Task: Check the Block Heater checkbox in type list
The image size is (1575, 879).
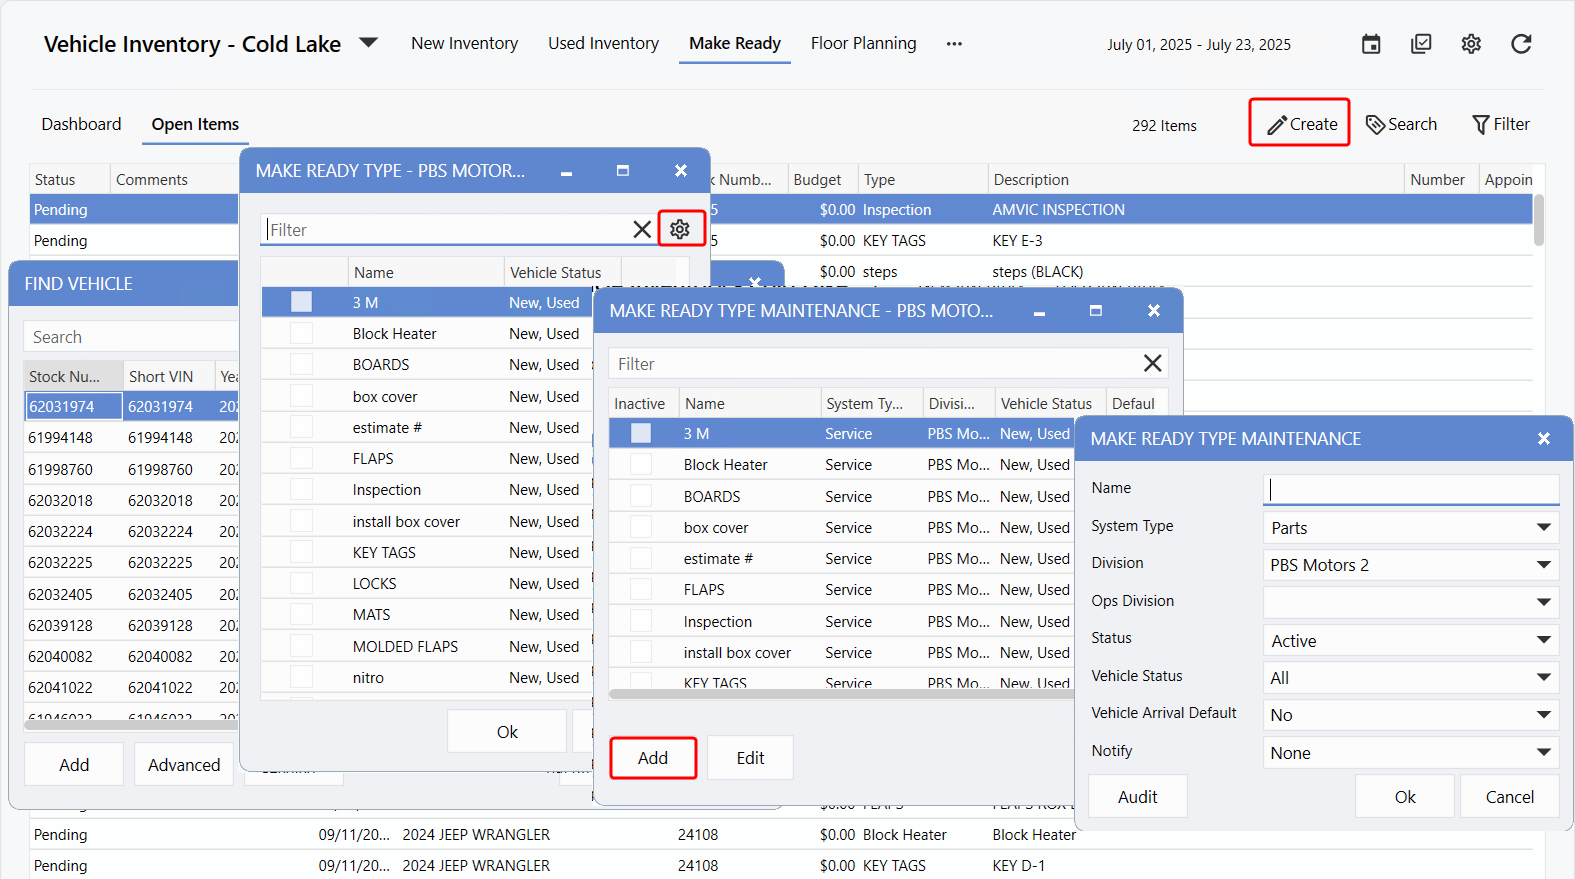Action: [x=301, y=333]
